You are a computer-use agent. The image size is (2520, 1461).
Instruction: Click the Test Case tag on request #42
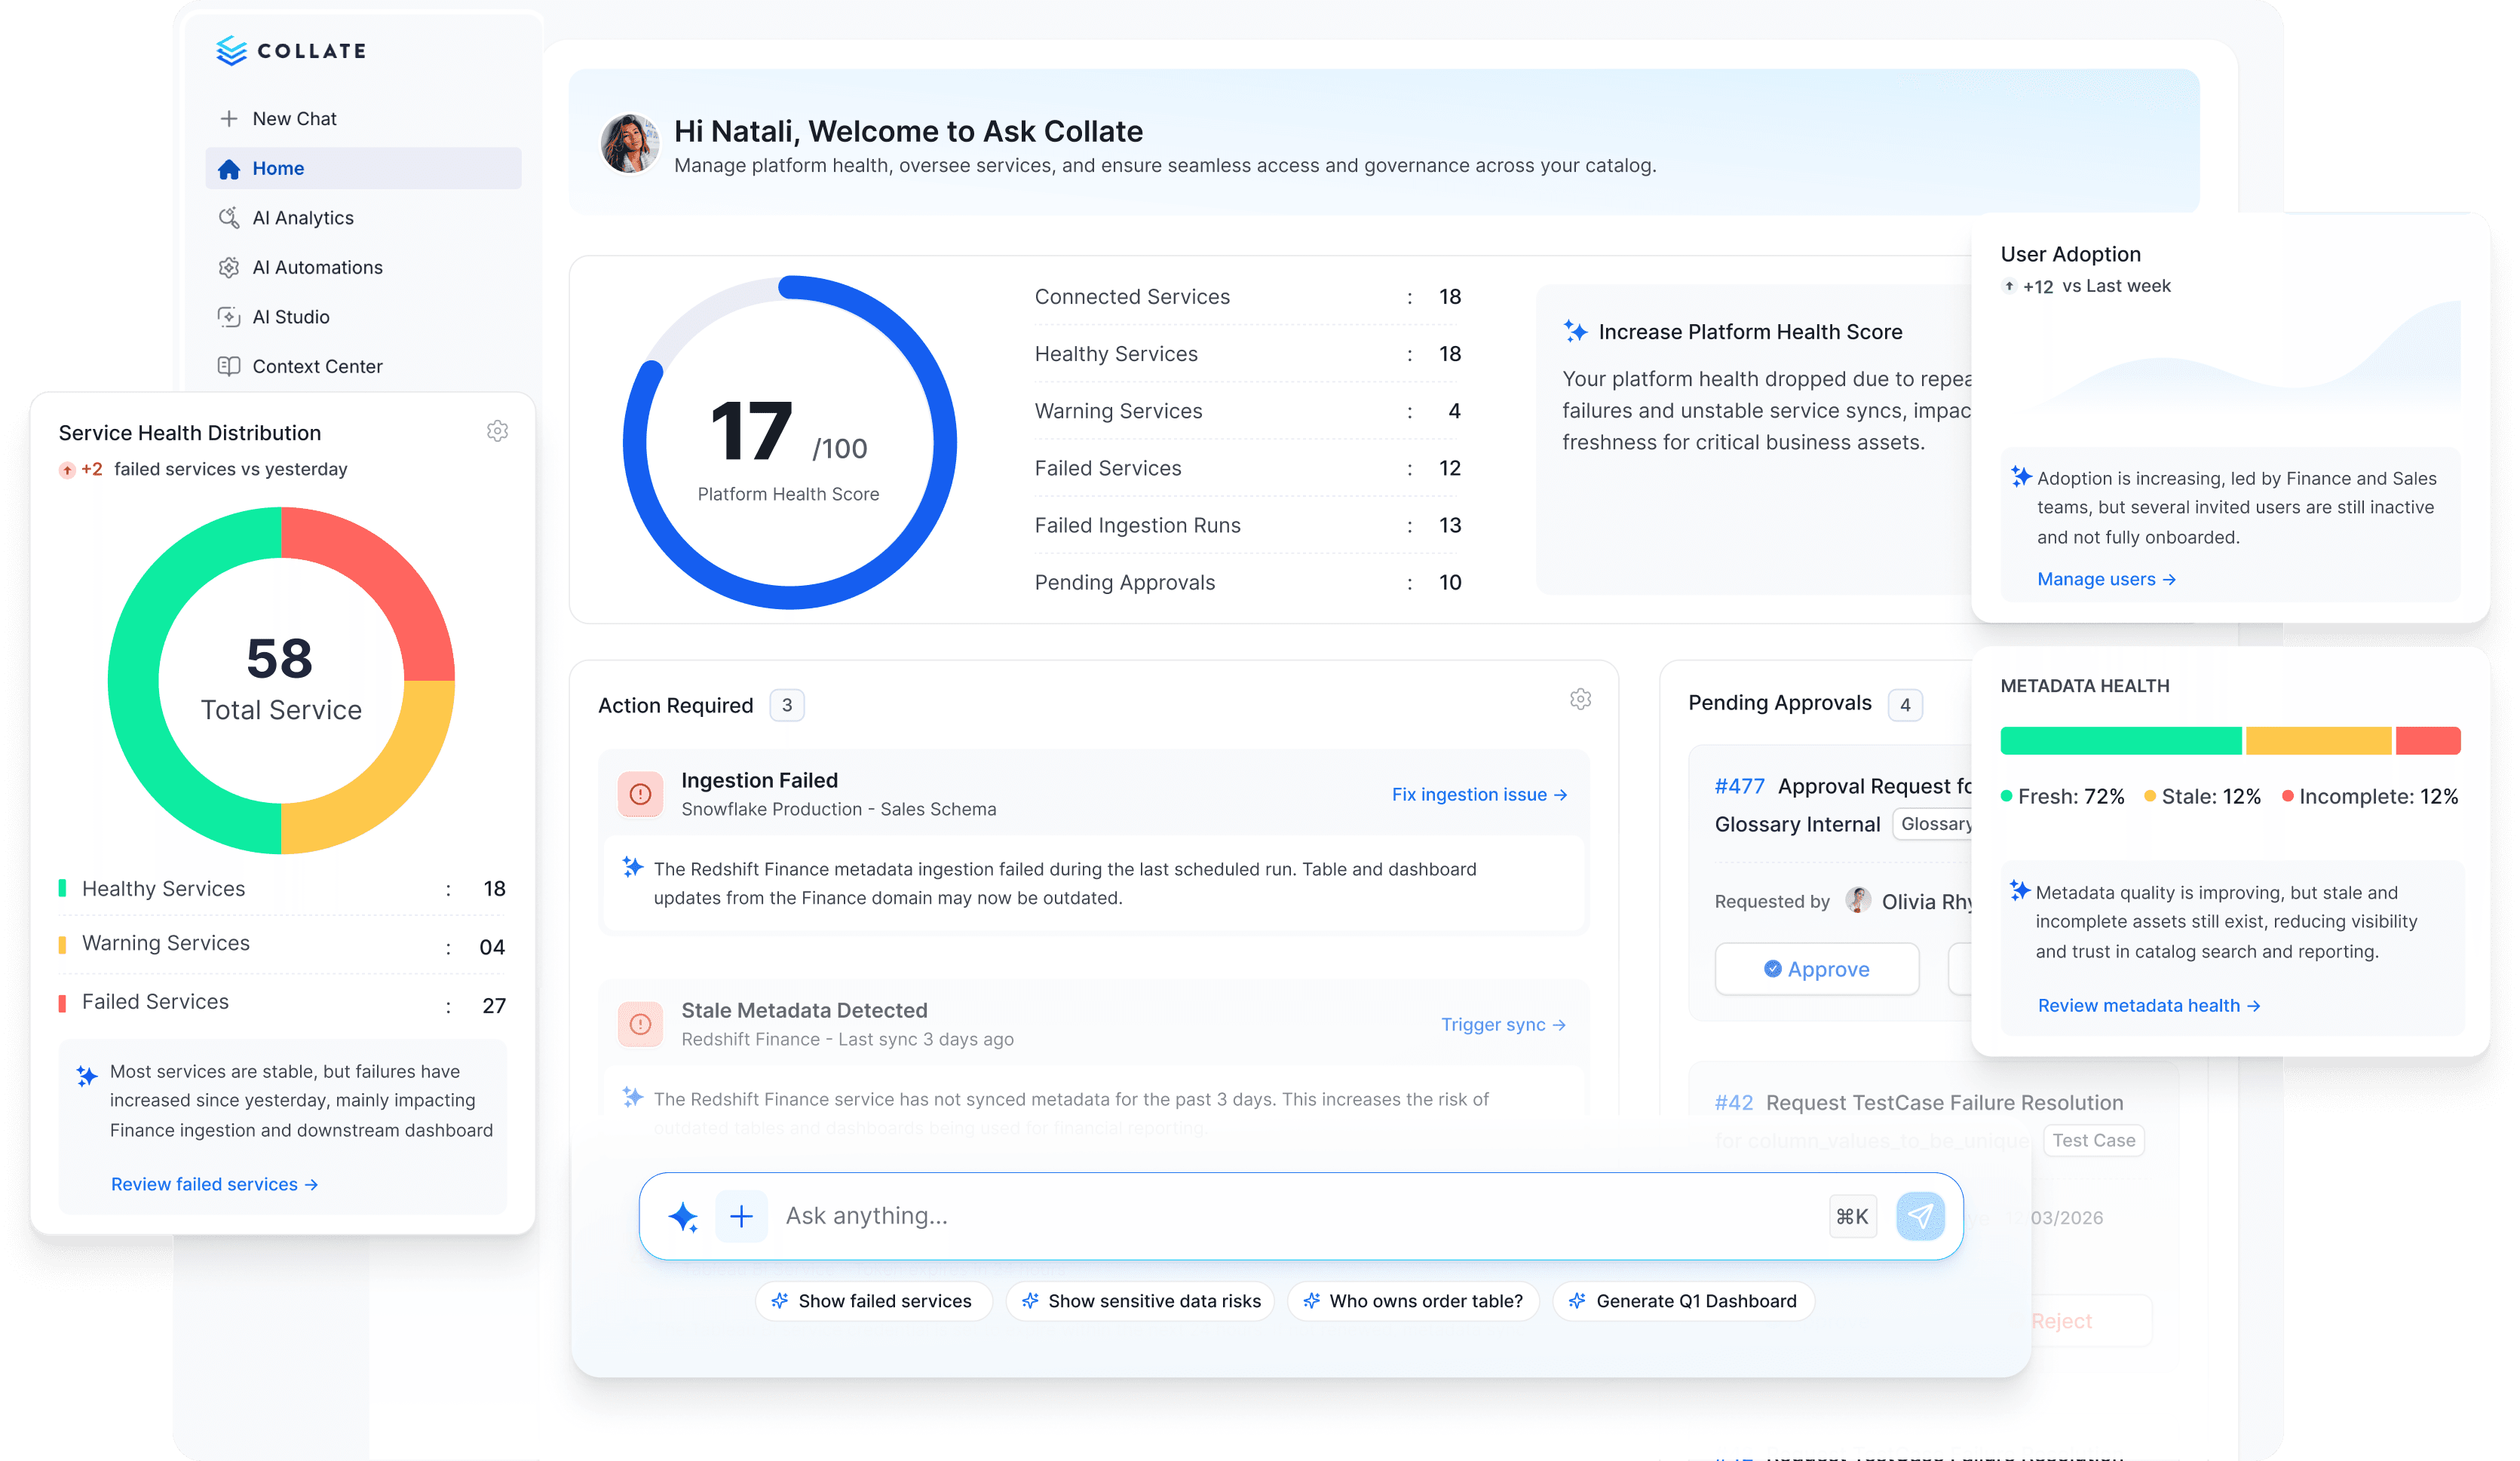tap(2093, 1140)
